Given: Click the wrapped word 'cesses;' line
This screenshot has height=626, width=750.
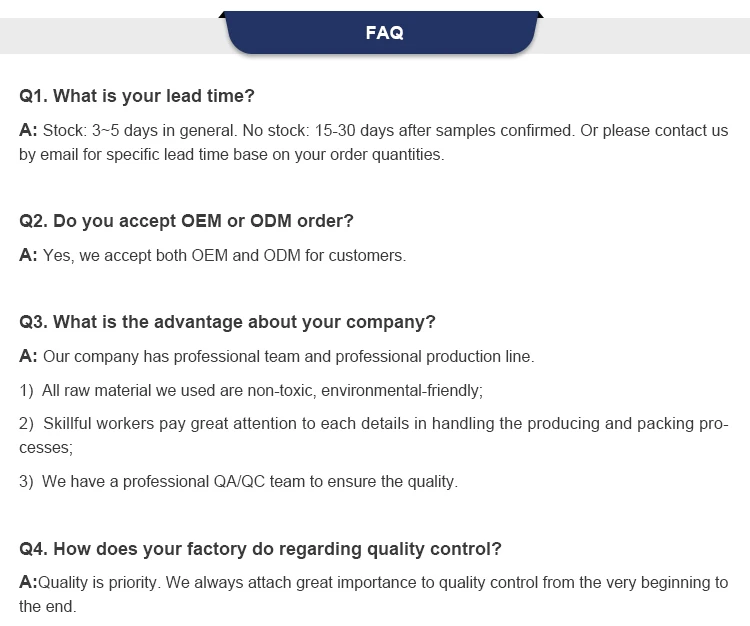Looking at the screenshot, I should pos(46,448).
